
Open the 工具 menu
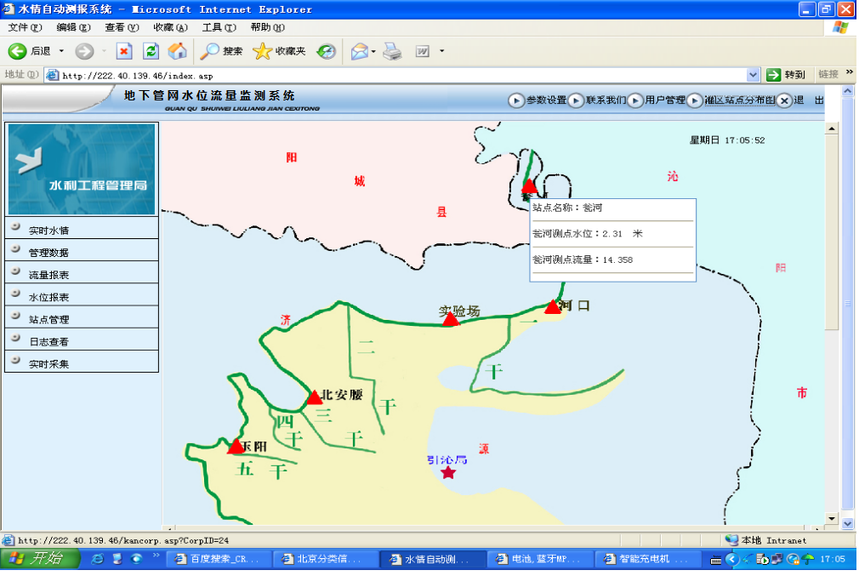219,27
